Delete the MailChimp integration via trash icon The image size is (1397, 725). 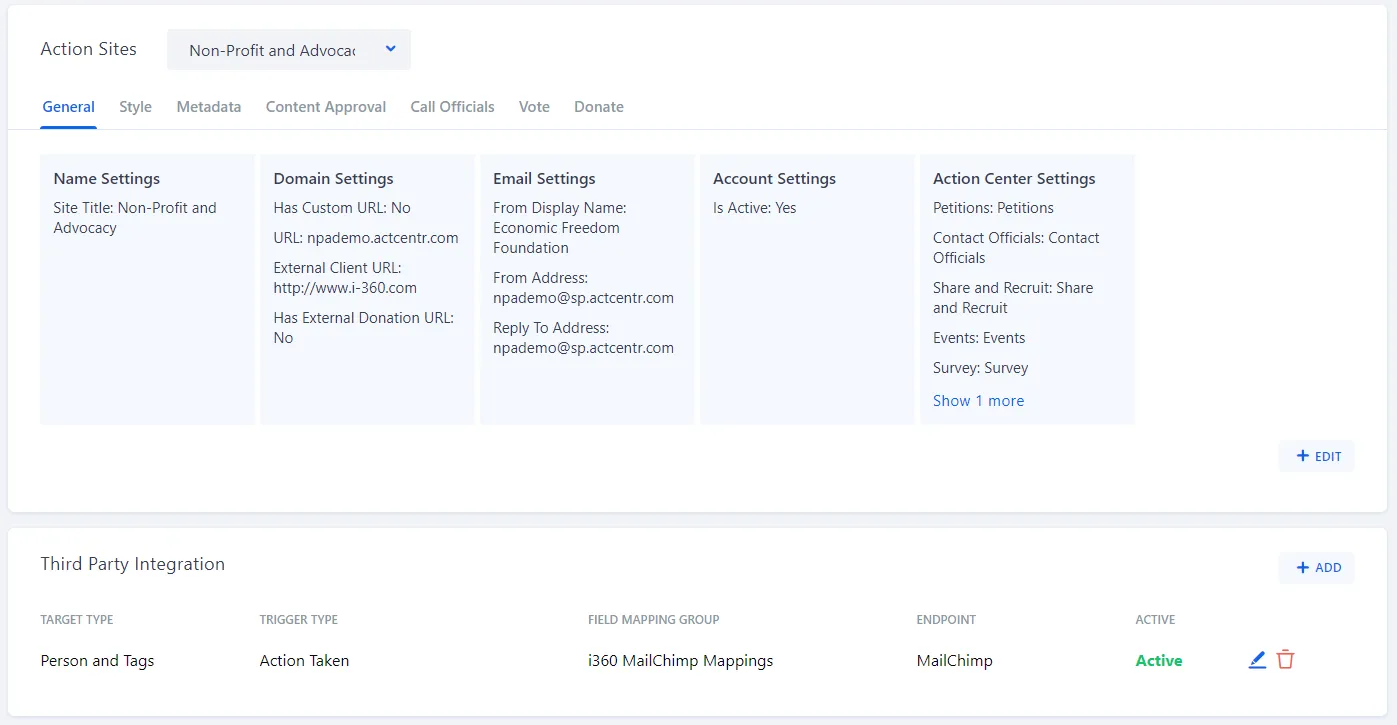click(1286, 660)
